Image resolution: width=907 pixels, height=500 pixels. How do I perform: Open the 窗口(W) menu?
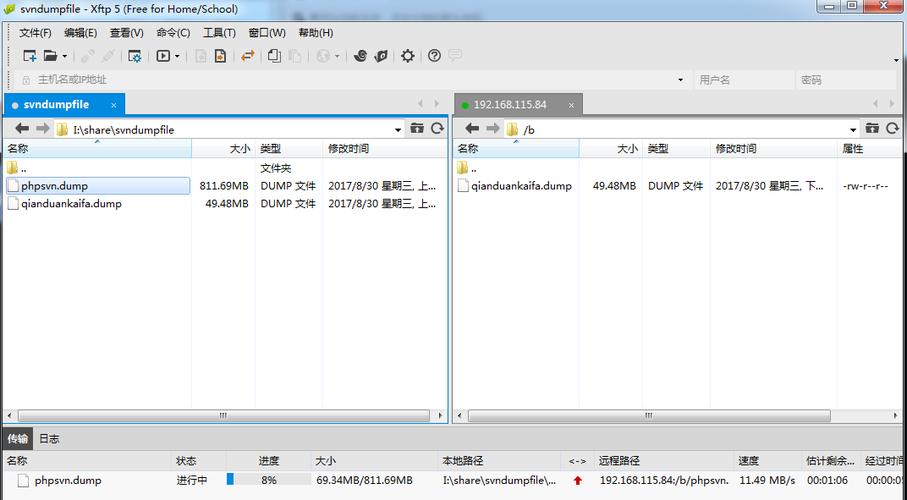coord(267,33)
